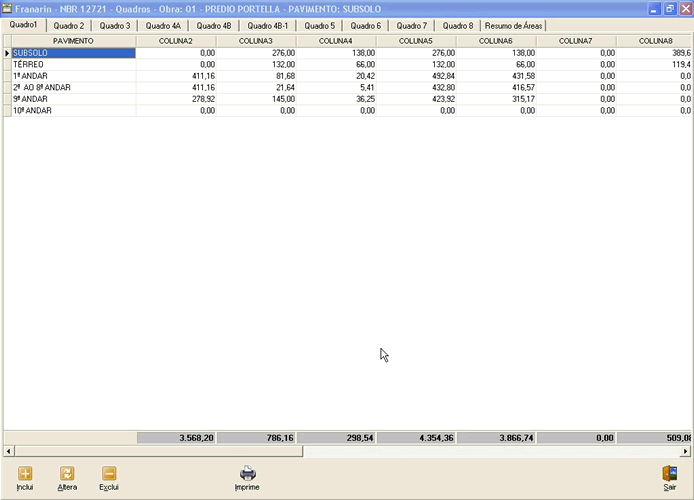Open the Quadro 3 tab

tap(115, 26)
